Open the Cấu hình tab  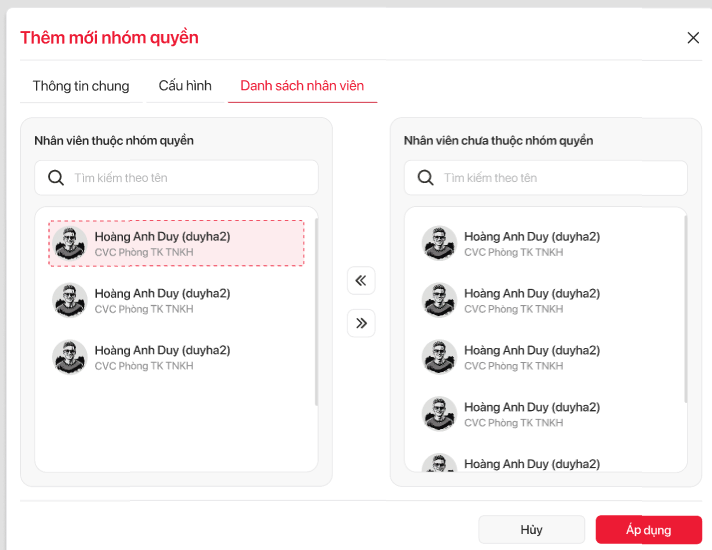click(x=185, y=86)
